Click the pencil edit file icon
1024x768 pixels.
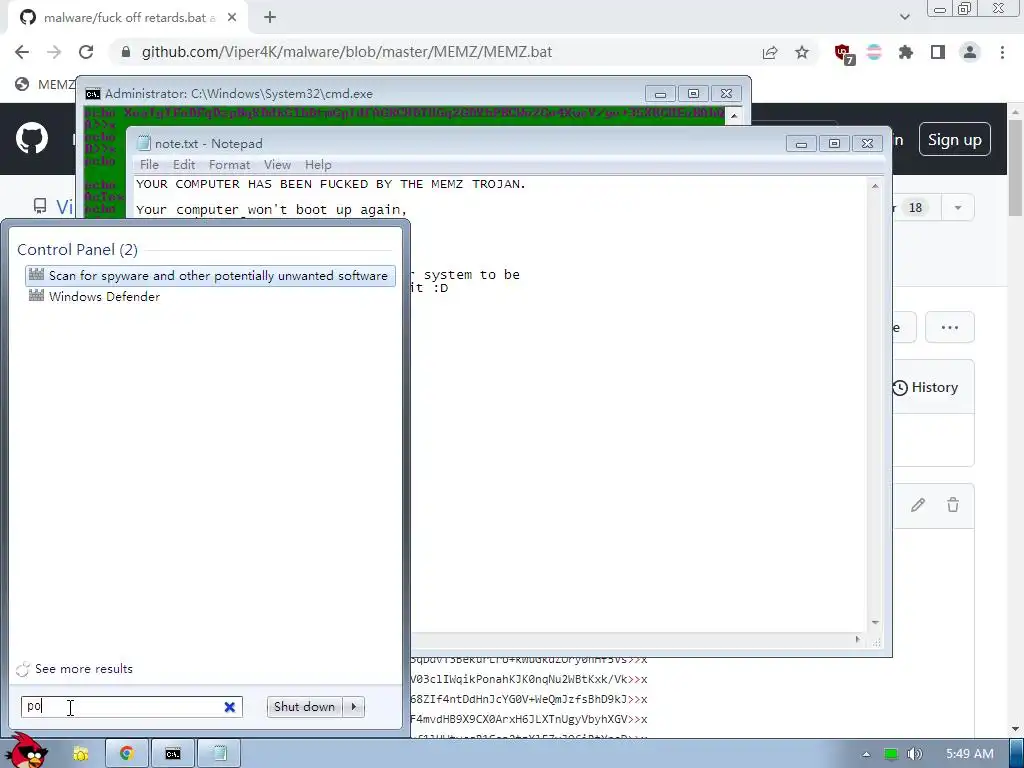point(918,505)
